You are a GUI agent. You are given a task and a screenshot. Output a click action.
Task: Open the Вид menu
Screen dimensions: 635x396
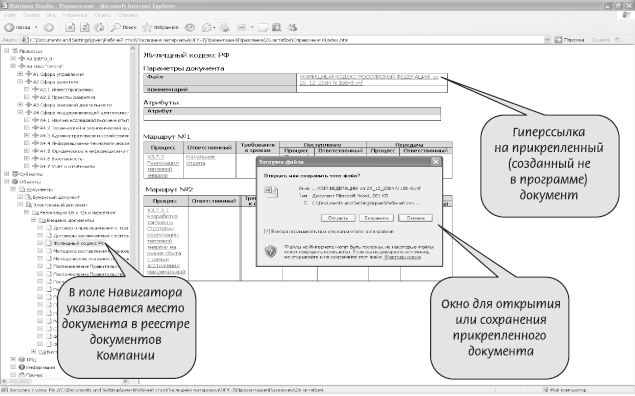click(51, 15)
